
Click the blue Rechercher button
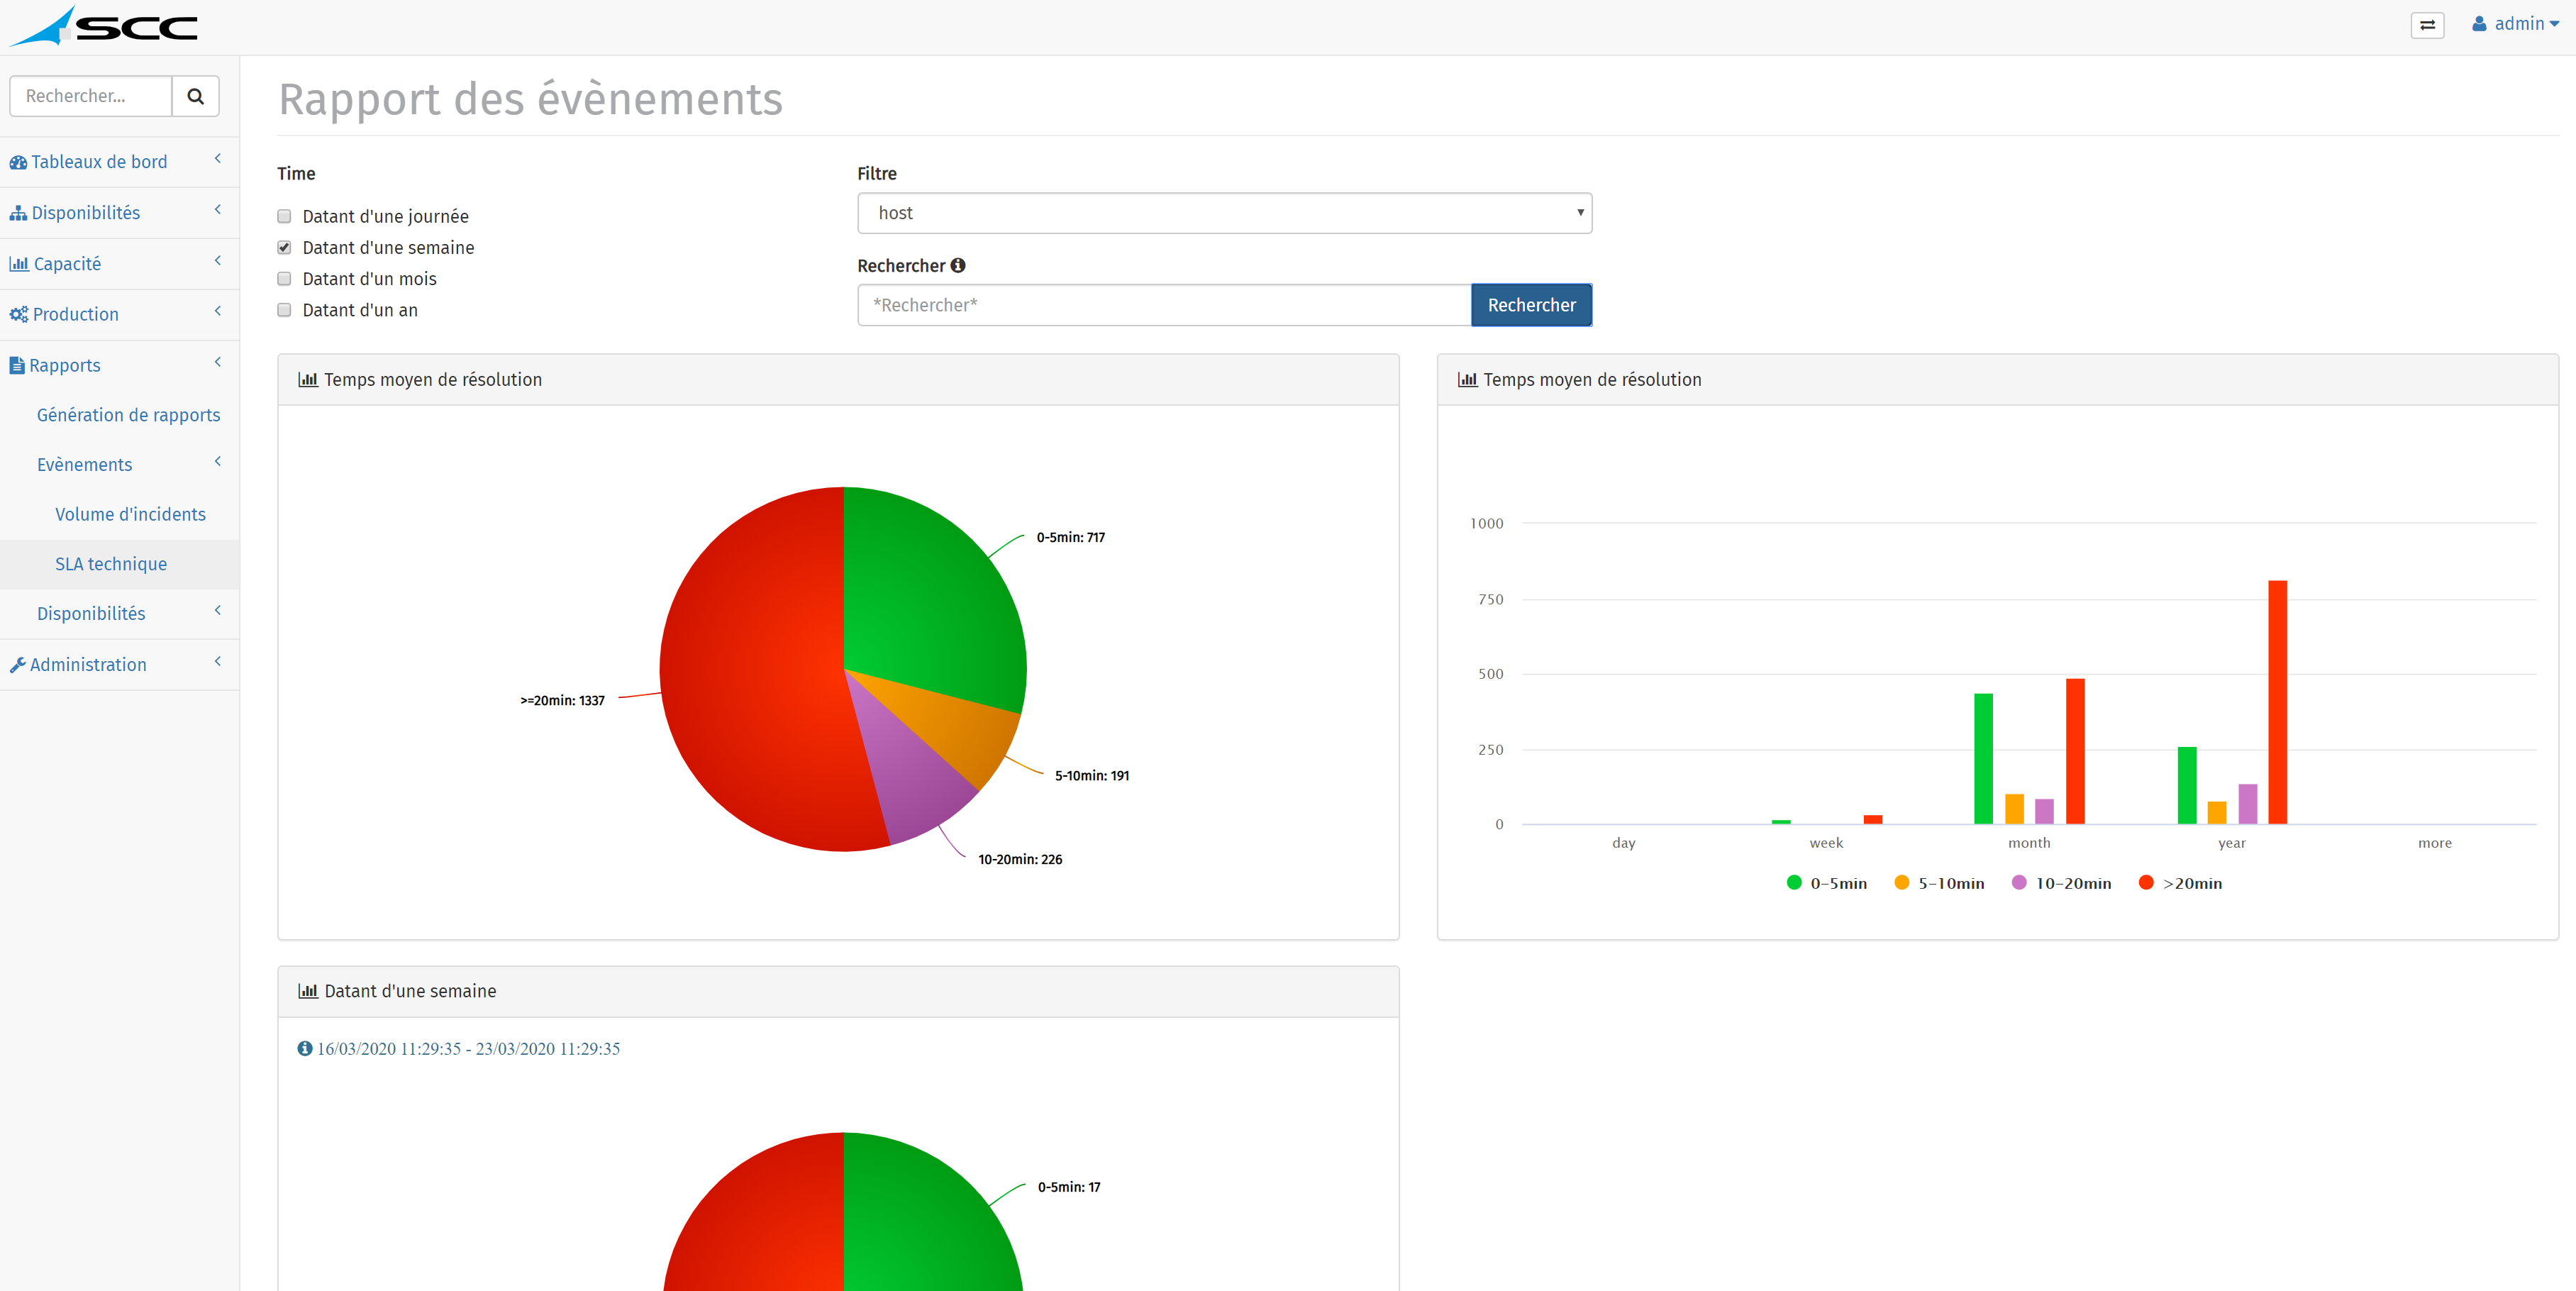[1531, 305]
